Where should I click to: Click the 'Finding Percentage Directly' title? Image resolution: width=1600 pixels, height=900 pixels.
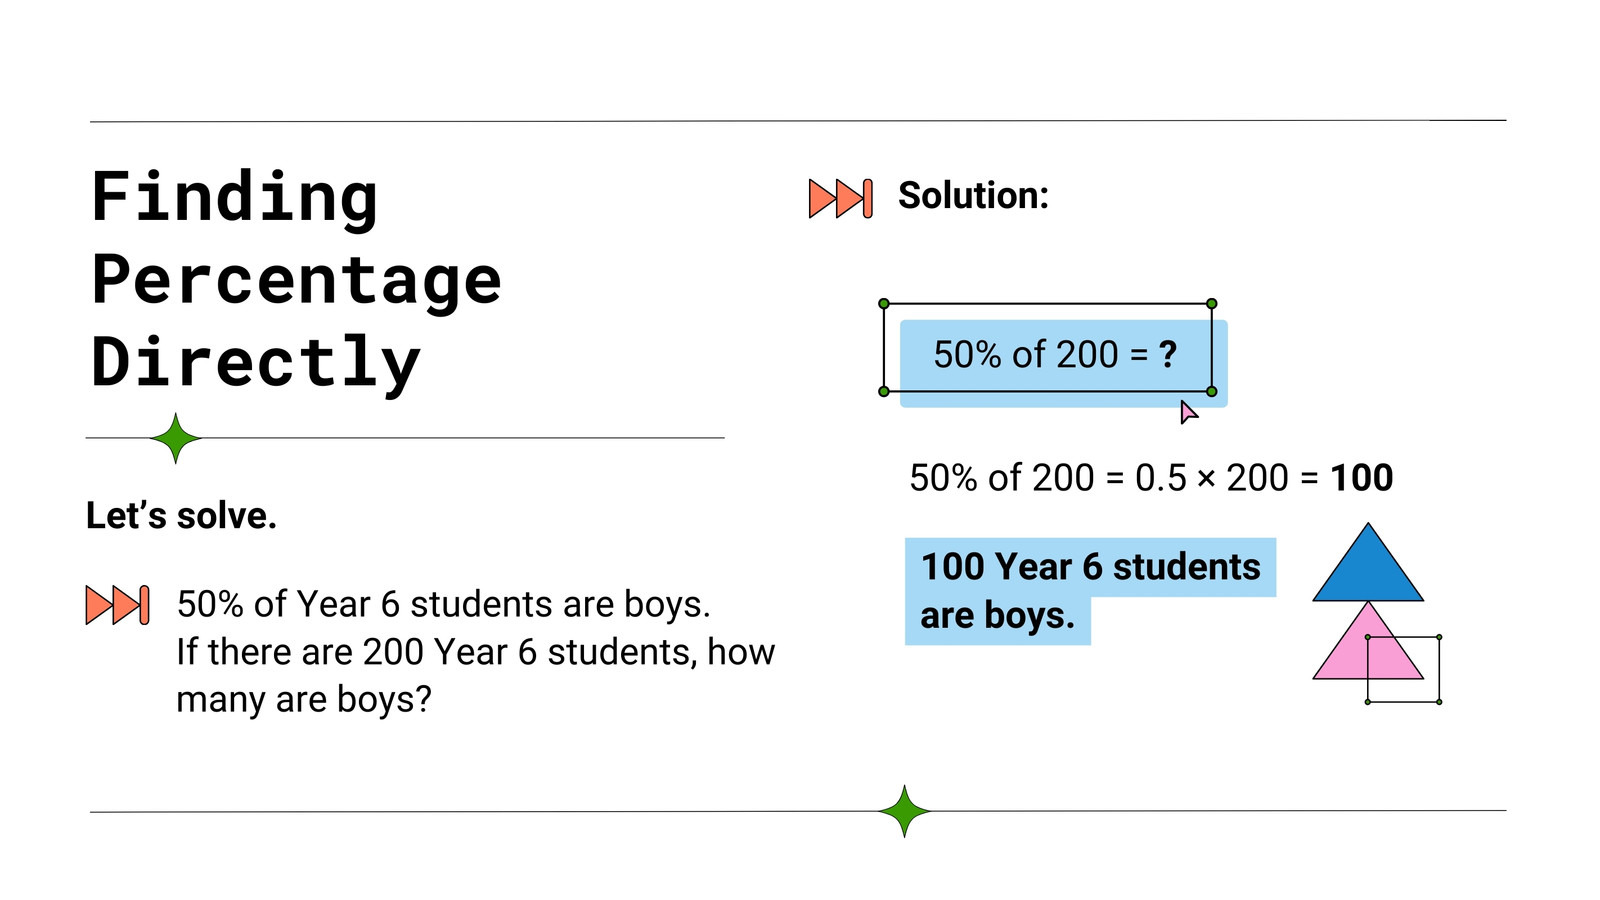click(x=296, y=280)
